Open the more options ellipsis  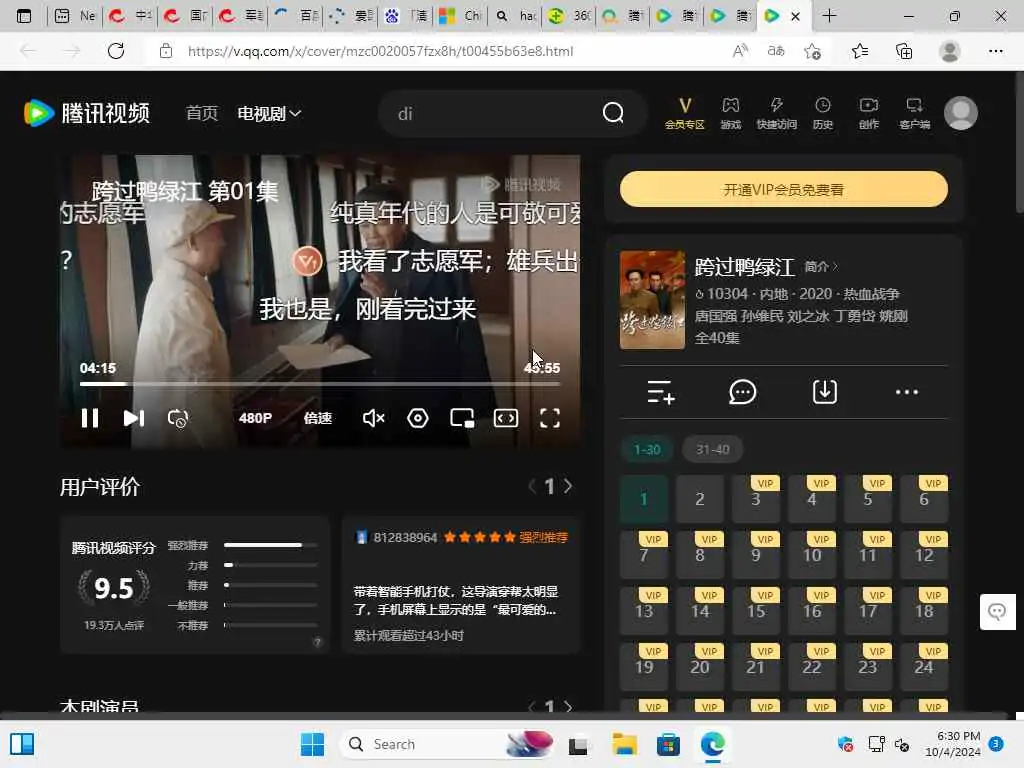pyautogui.click(x=906, y=392)
